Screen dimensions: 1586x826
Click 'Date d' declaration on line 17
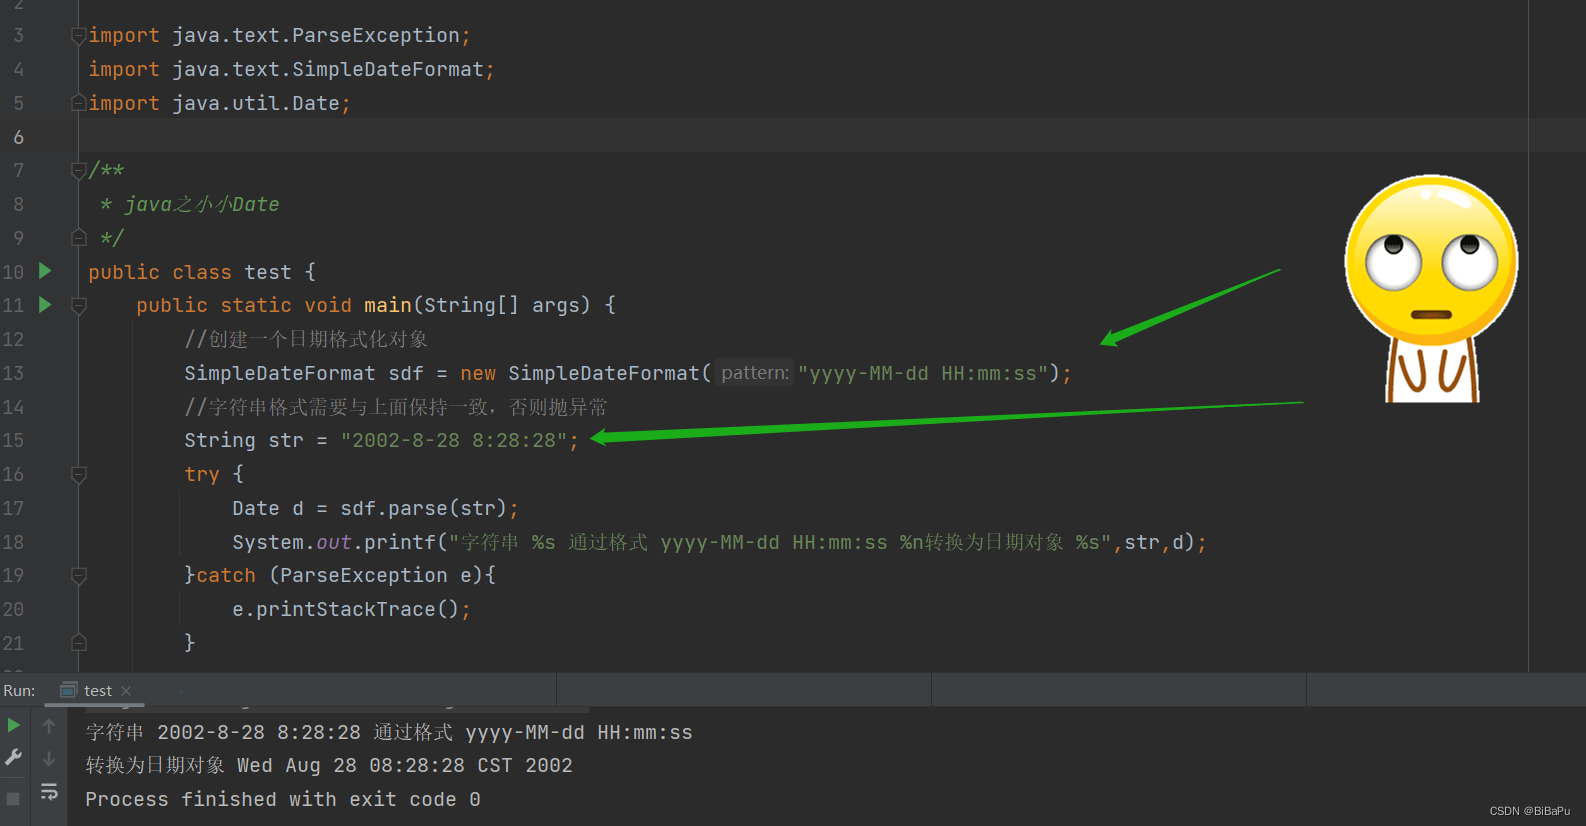point(268,508)
